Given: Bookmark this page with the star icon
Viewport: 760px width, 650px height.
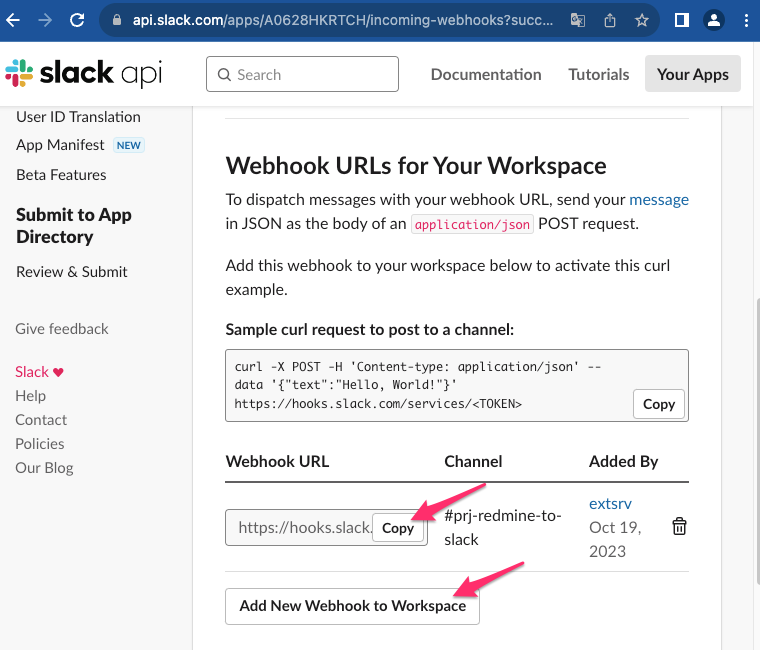Looking at the screenshot, I should 642,20.
